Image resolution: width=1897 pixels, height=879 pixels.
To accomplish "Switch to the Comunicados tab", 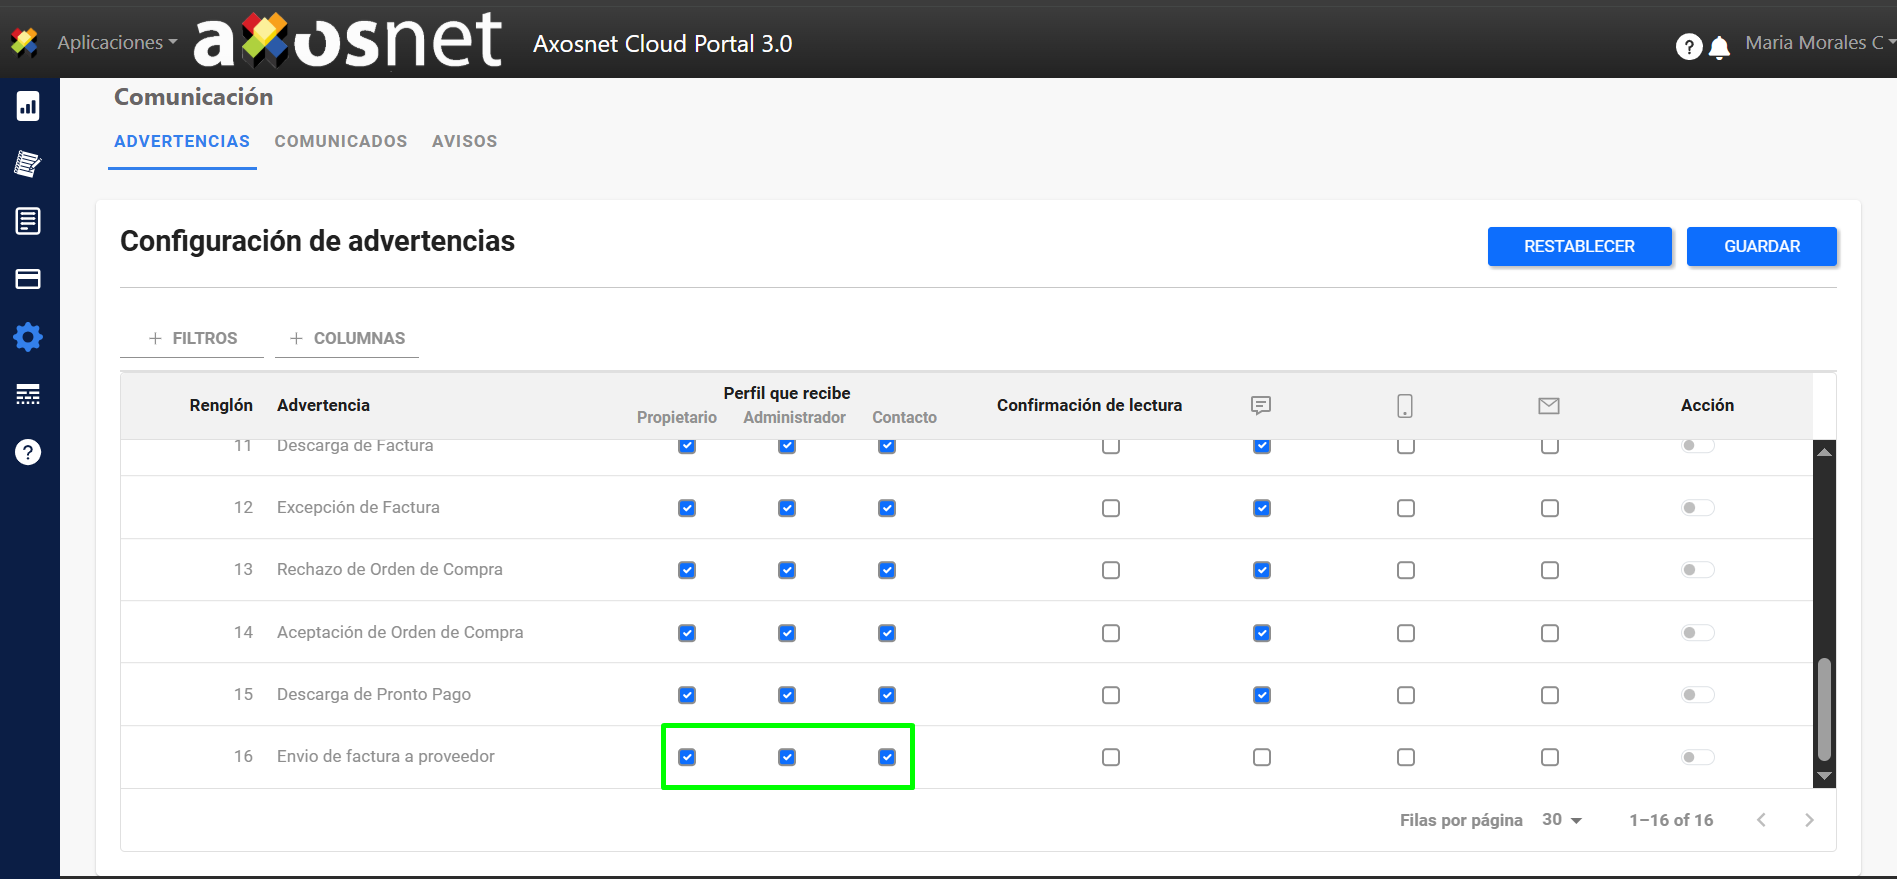I will (341, 141).
